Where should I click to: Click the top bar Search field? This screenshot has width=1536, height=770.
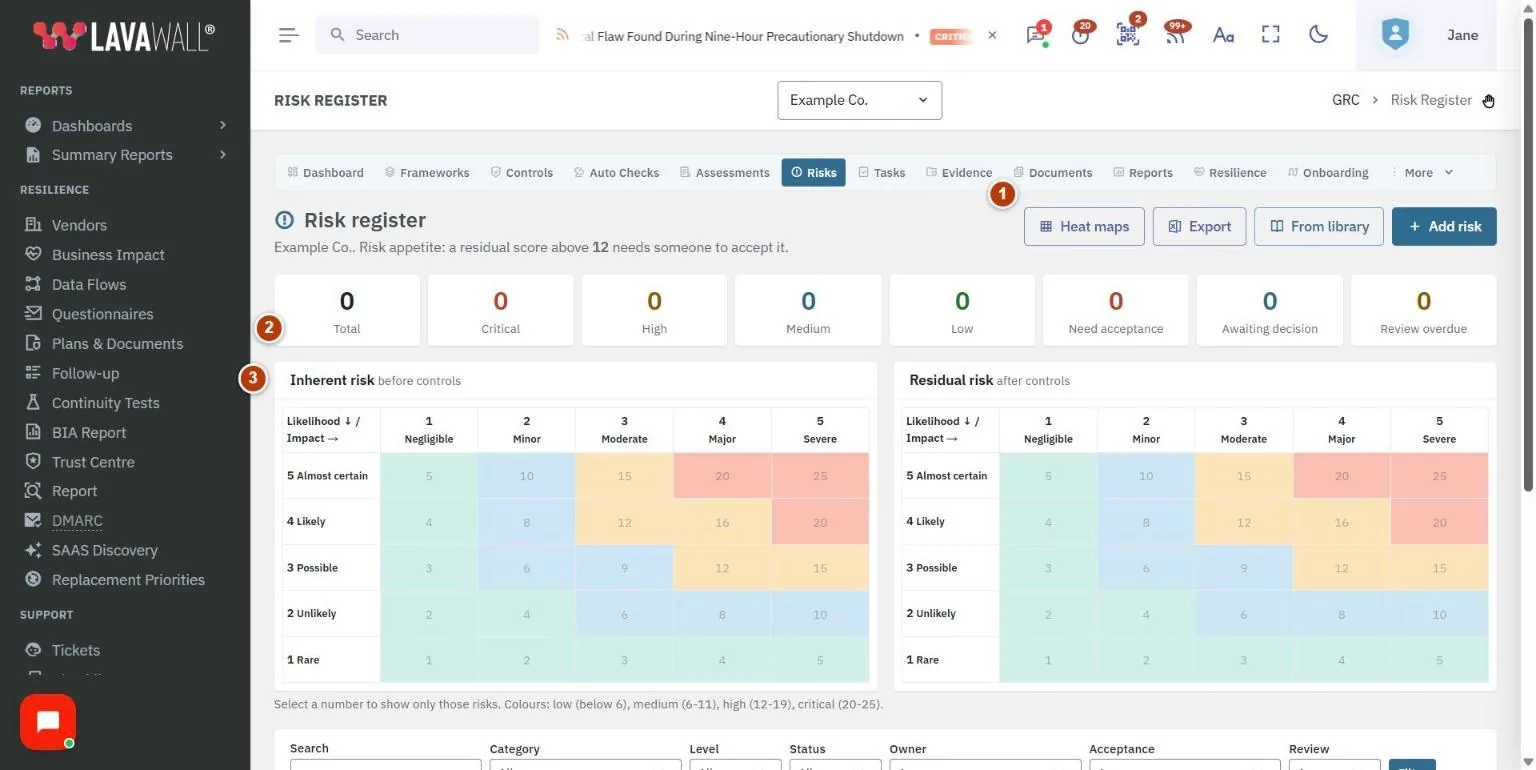point(428,35)
